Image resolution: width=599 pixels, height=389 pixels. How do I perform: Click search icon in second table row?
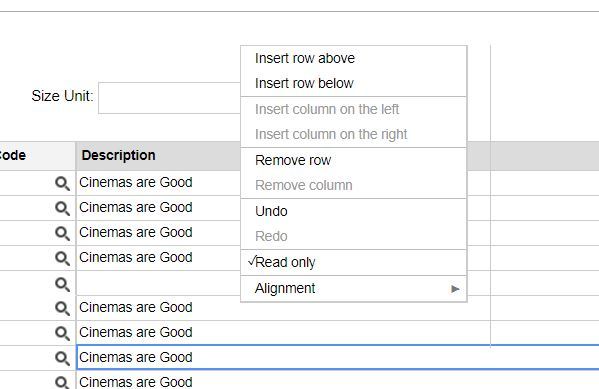62,209
